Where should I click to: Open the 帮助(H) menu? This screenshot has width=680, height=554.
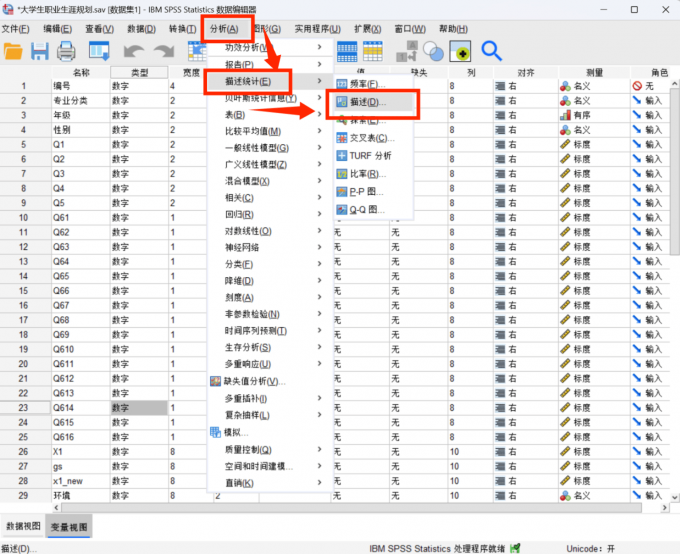[x=453, y=29]
